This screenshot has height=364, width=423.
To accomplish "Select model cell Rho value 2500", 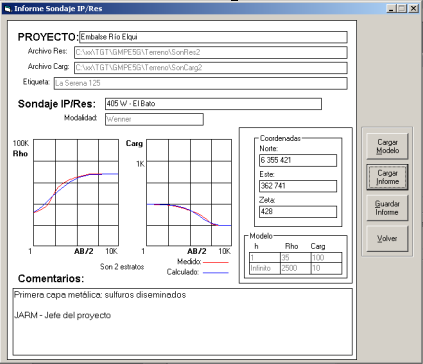I will (295, 268).
